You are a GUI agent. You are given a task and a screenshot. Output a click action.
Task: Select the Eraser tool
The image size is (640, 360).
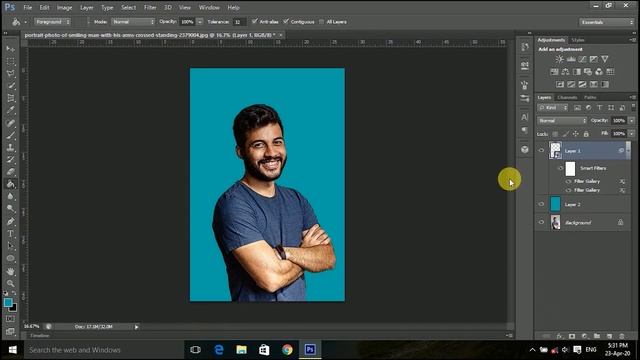10,172
